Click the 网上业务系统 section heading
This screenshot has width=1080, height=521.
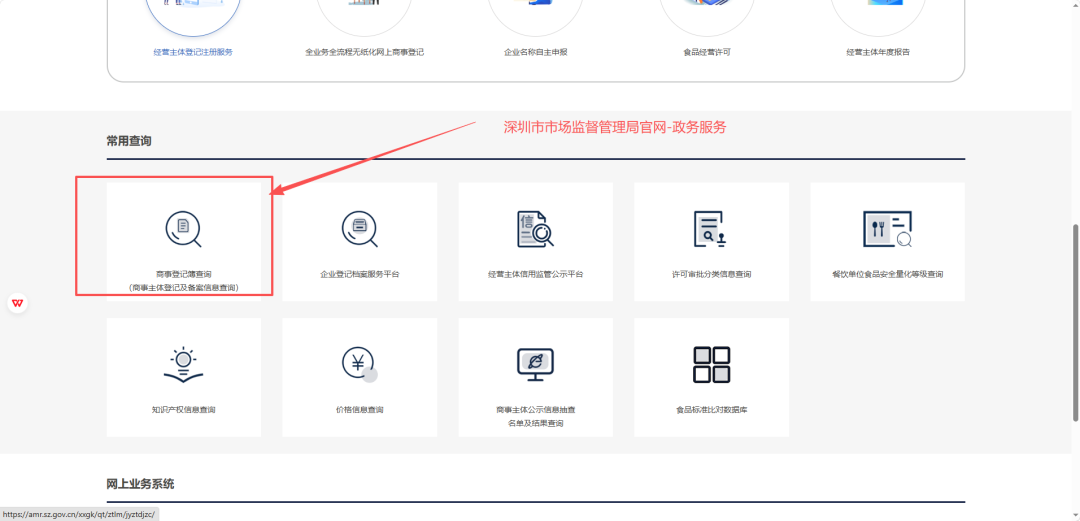coord(141,484)
